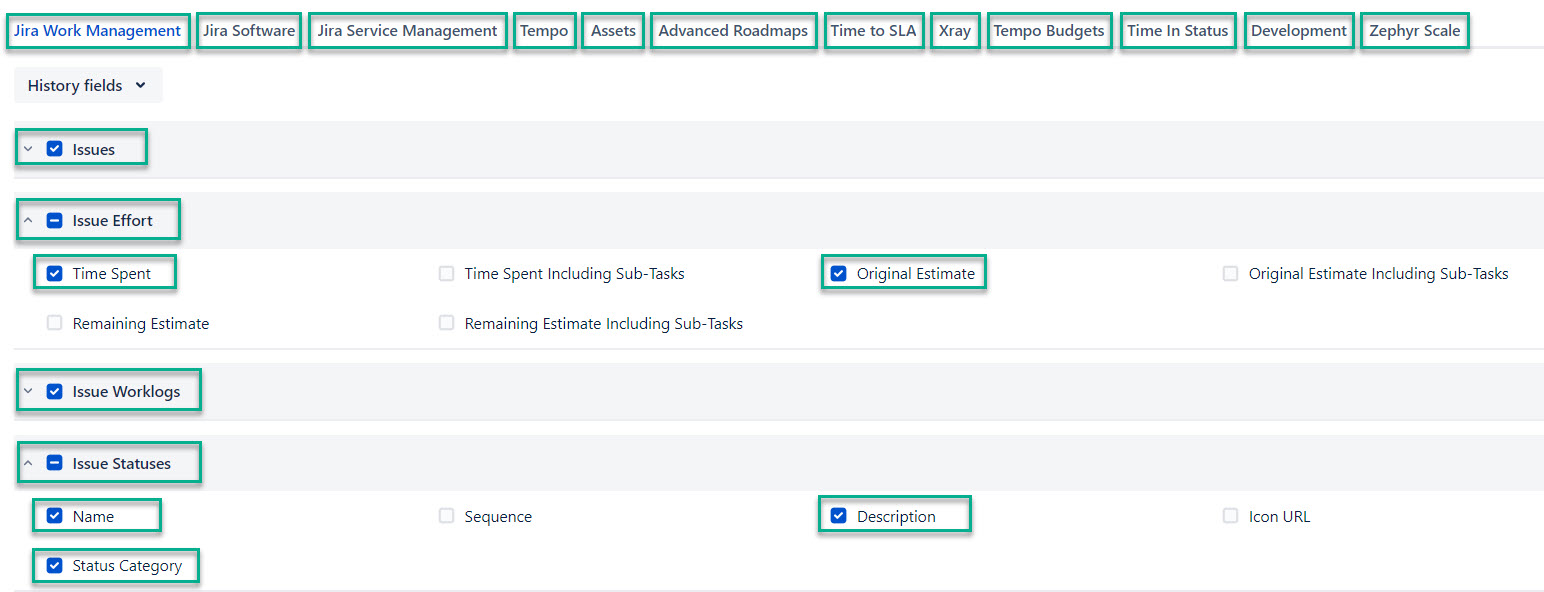The width and height of the screenshot is (1544, 592).
Task: Open the Tempo Budgets tab
Action: point(1049,31)
